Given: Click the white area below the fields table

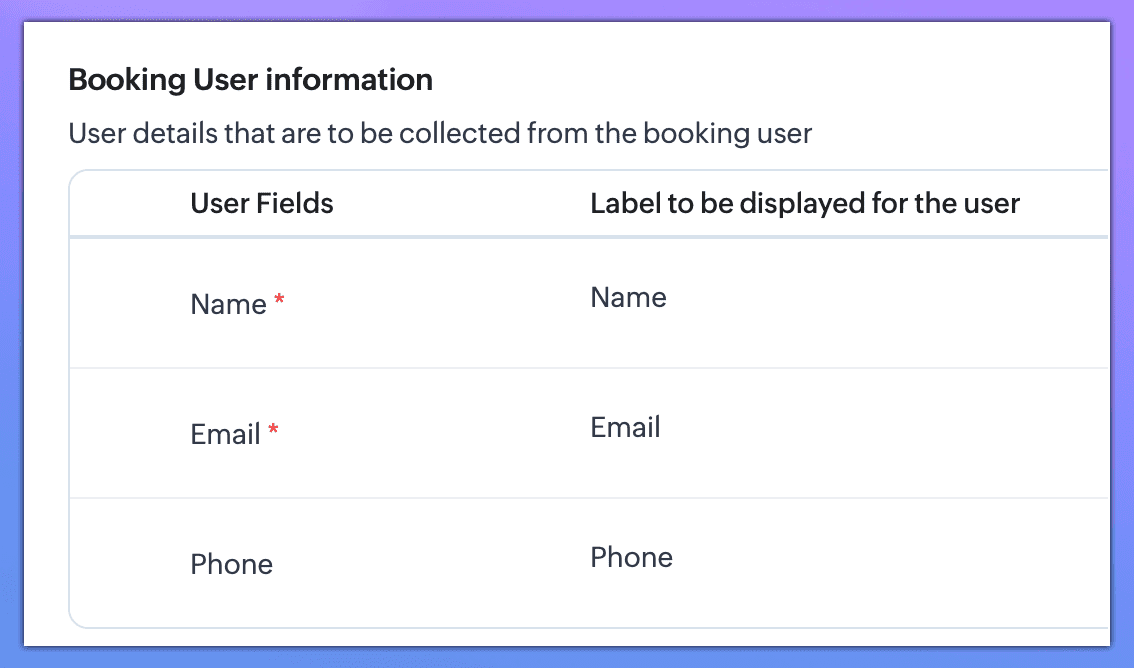Looking at the screenshot, I should coord(567,637).
